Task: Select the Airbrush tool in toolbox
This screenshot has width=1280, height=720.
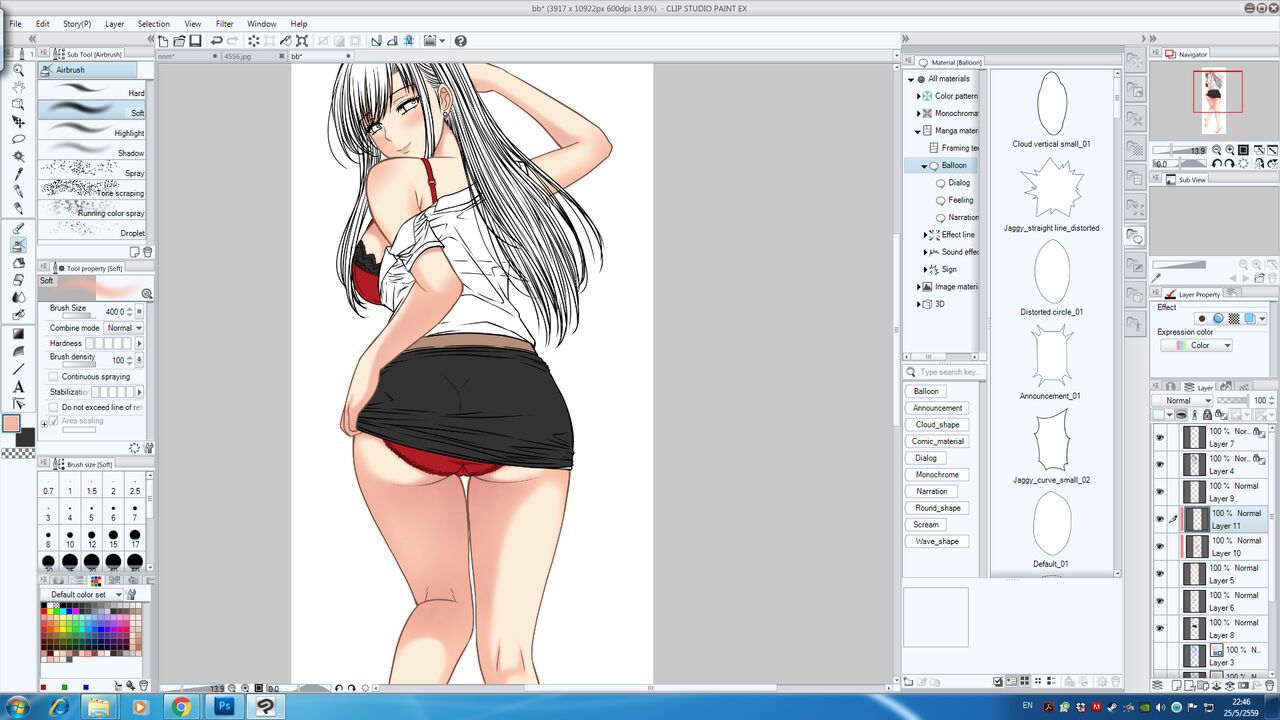Action: tap(18, 245)
